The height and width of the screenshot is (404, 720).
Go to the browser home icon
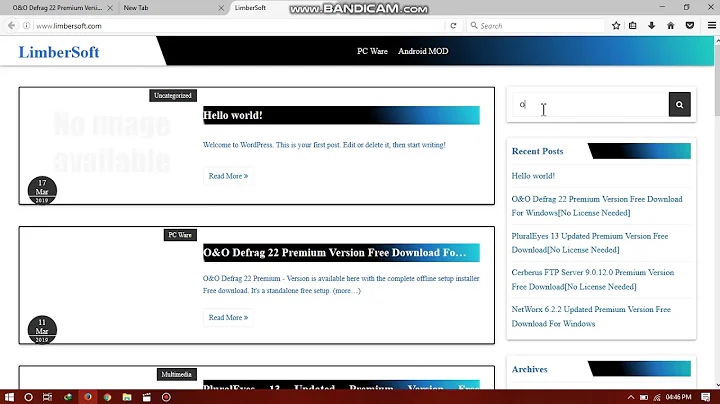tap(670, 26)
